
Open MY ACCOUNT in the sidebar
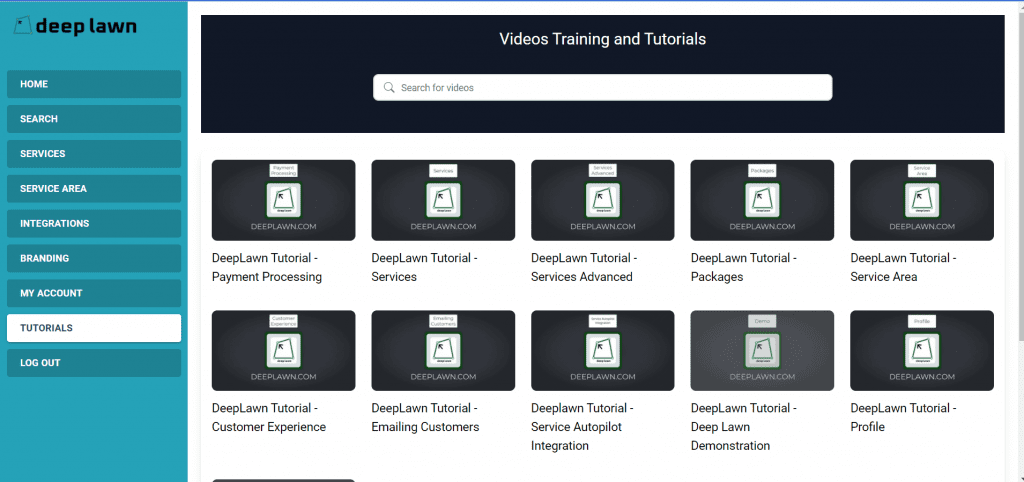(94, 293)
